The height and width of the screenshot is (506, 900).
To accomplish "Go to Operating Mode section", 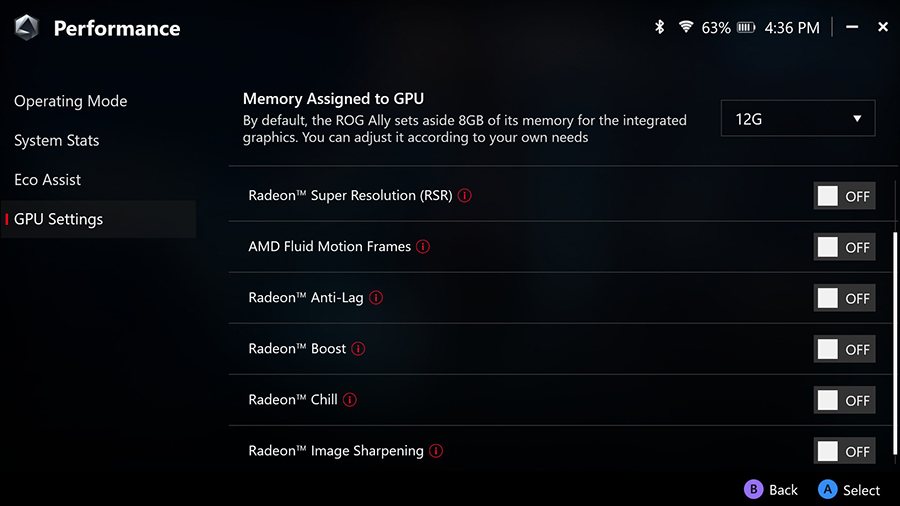I will [71, 101].
